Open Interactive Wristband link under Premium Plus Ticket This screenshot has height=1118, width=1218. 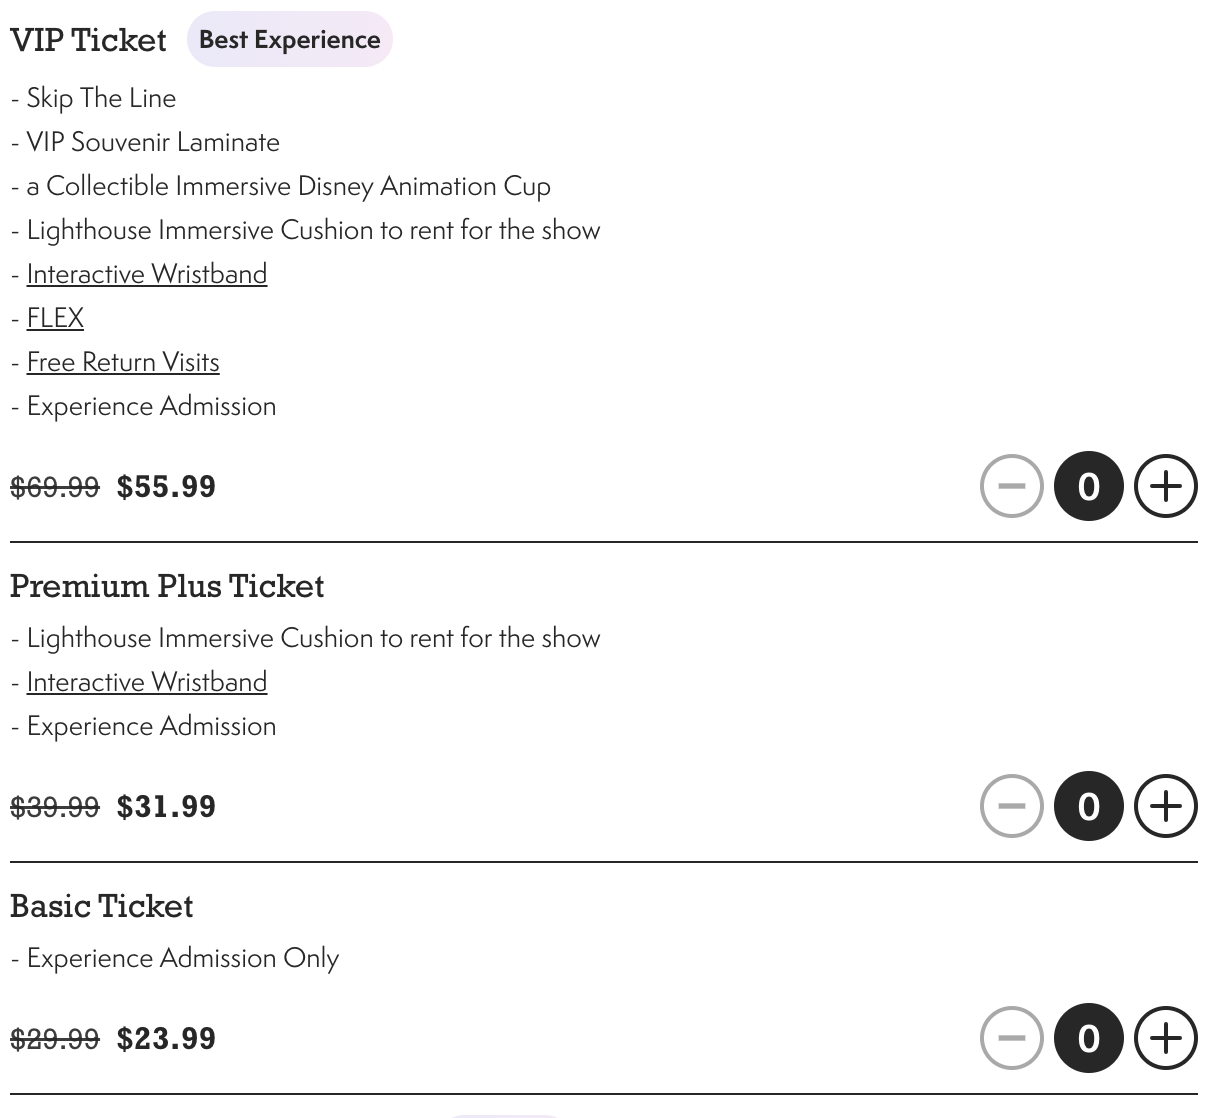click(147, 681)
